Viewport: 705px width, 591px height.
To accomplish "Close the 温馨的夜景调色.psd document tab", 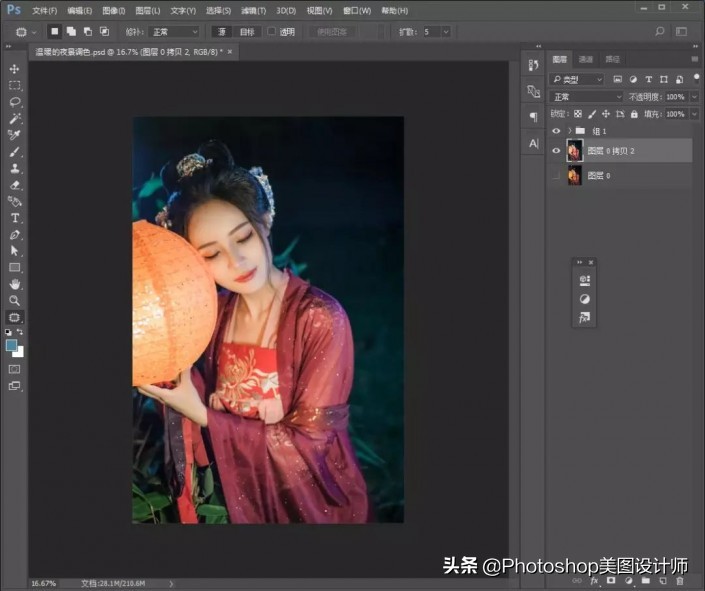I will click(x=230, y=52).
